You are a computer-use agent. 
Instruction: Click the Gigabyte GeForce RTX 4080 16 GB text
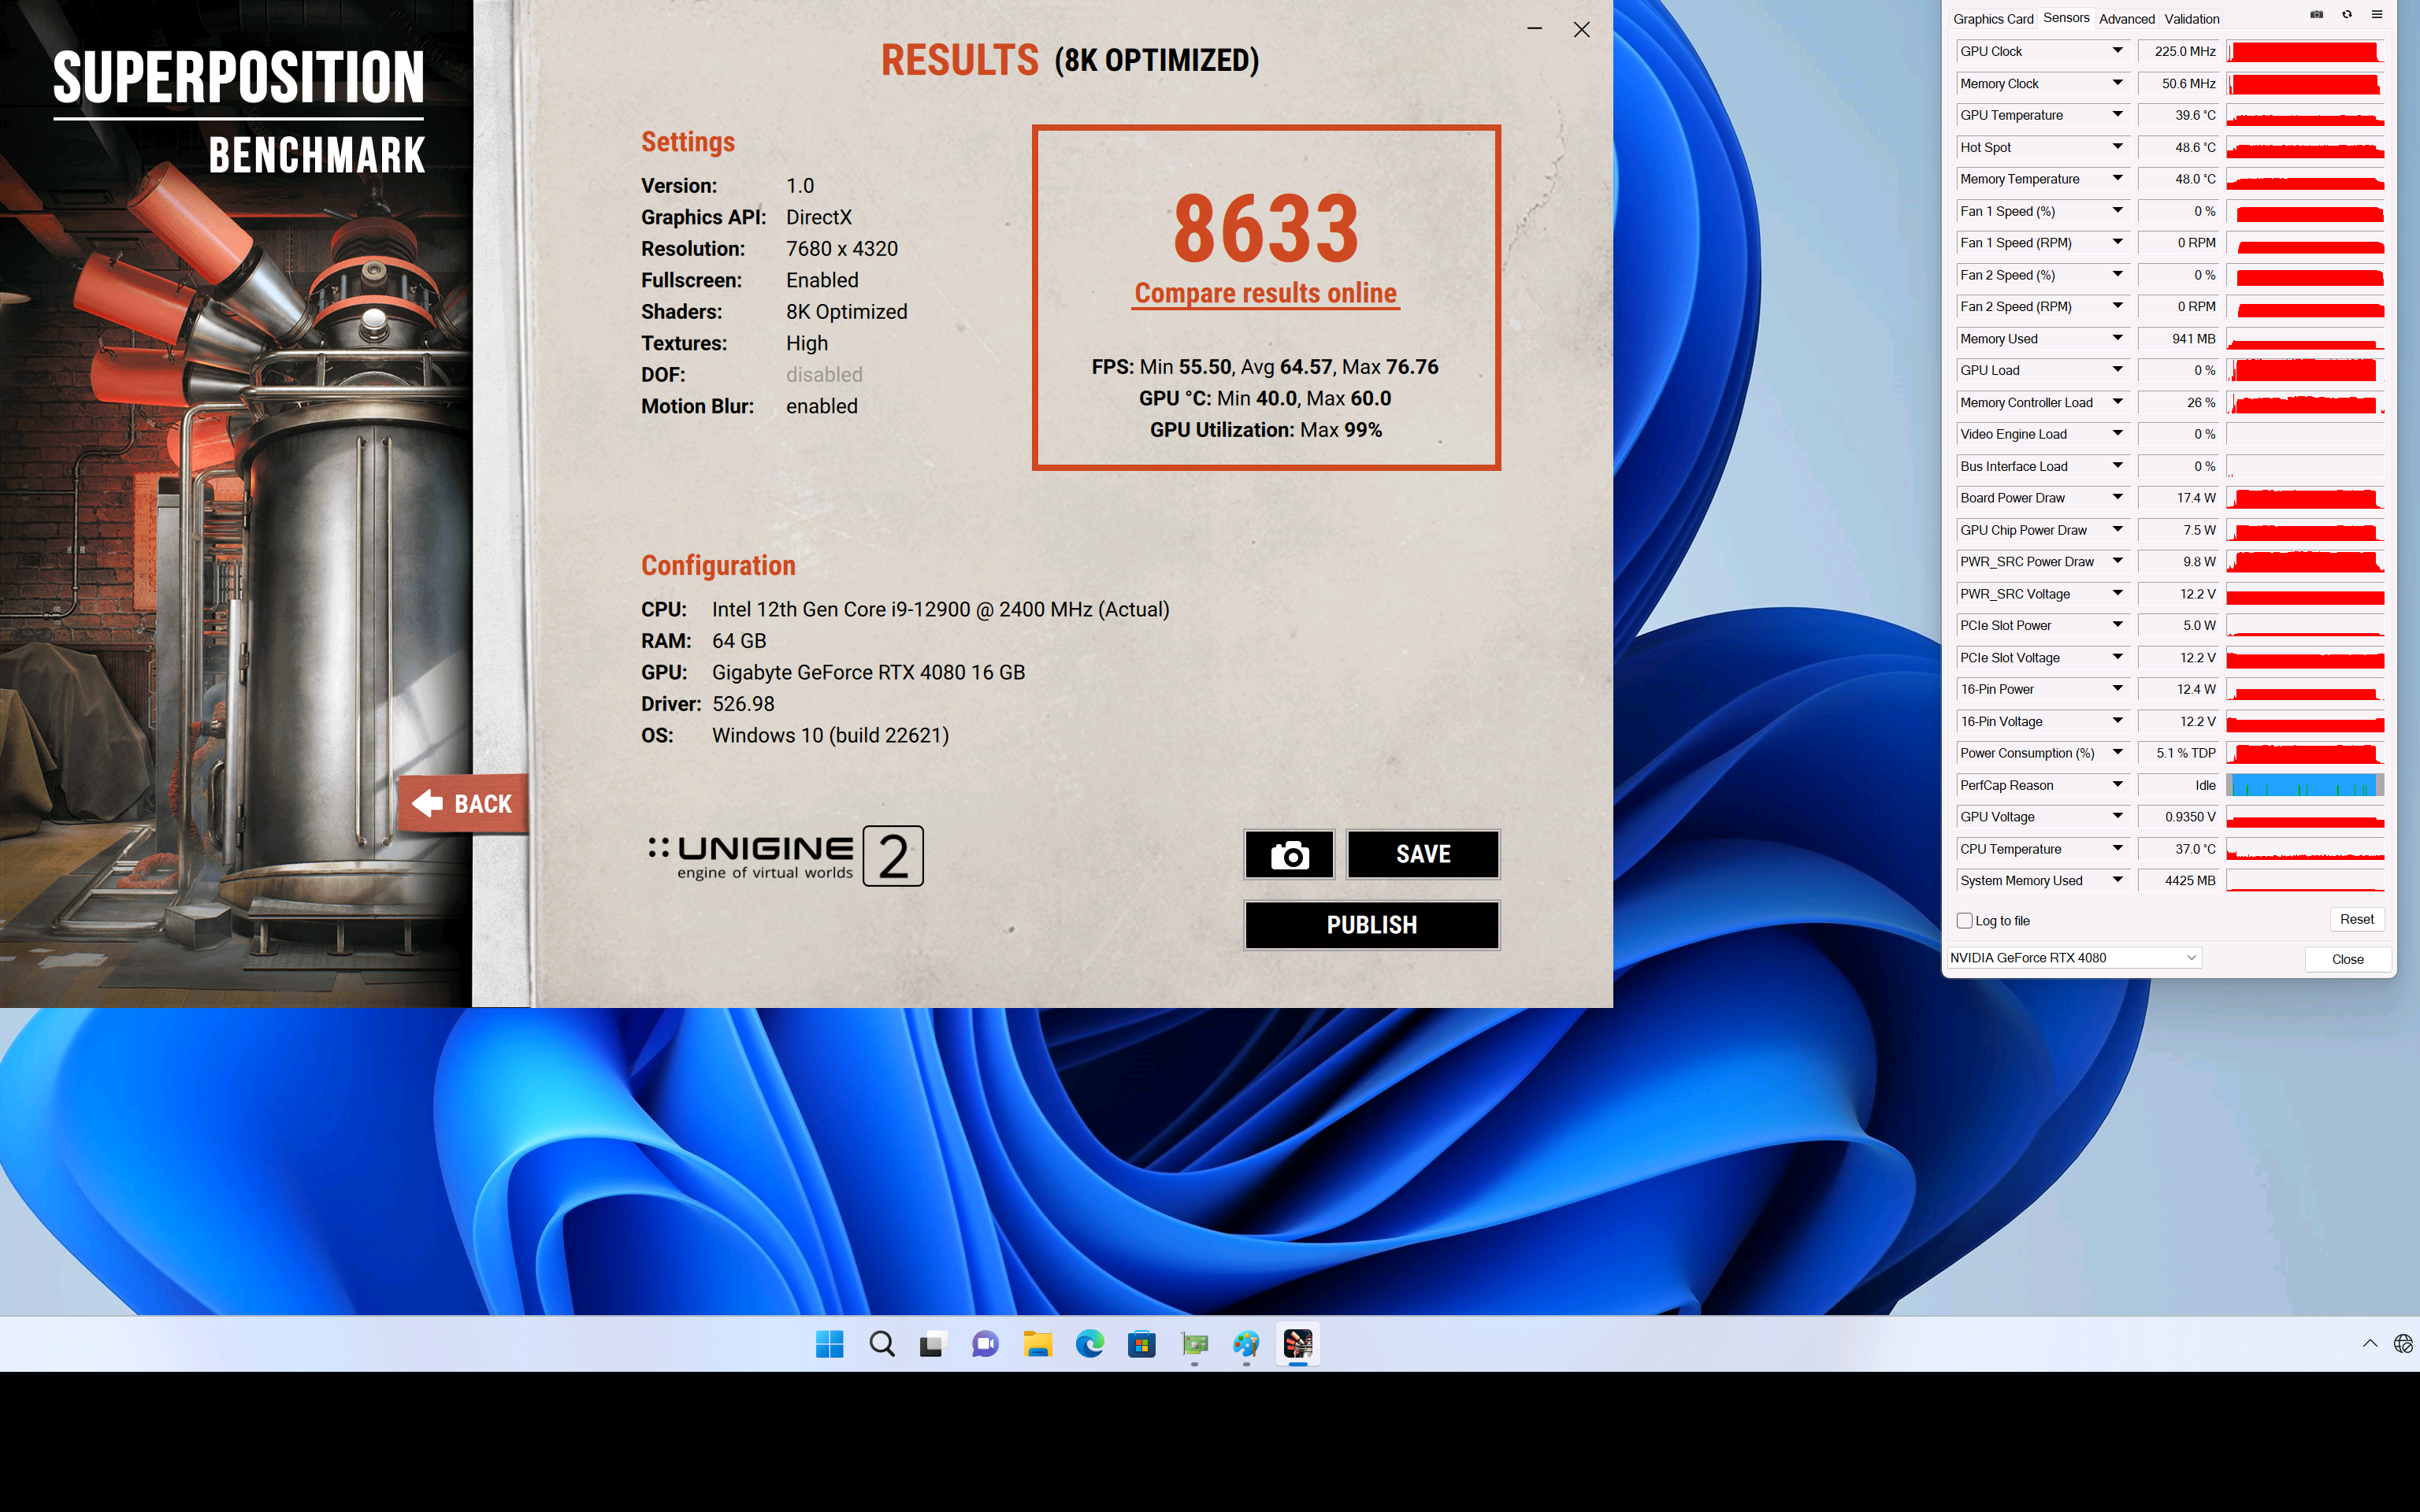[x=868, y=672]
